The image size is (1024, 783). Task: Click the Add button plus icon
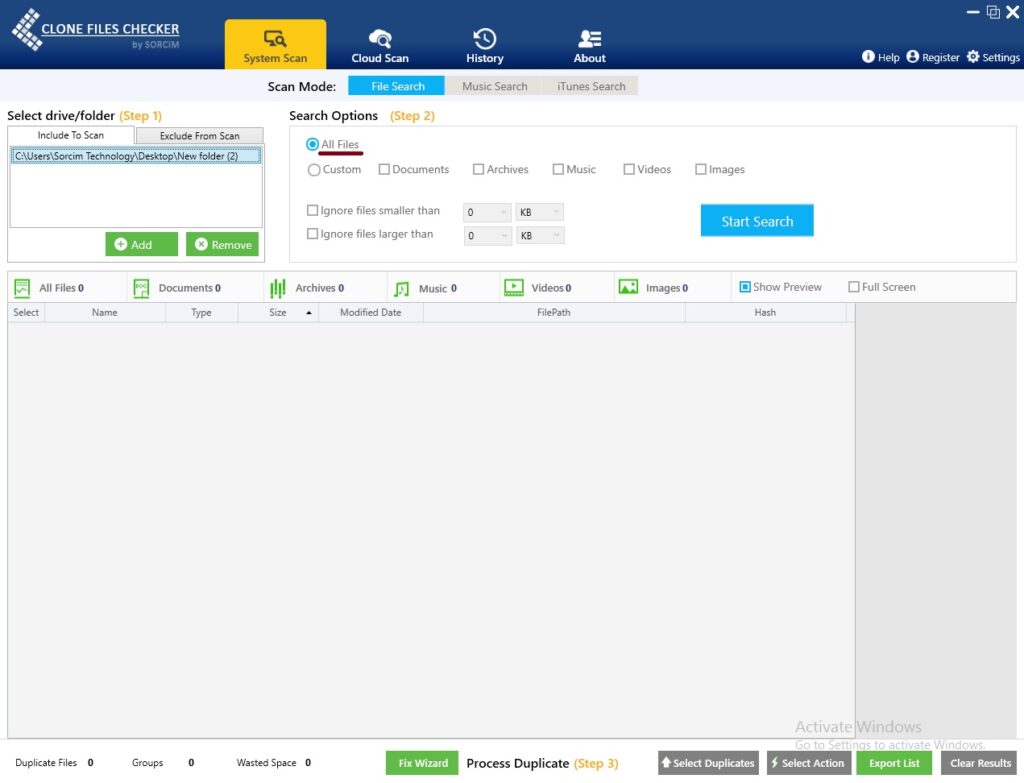pos(121,244)
